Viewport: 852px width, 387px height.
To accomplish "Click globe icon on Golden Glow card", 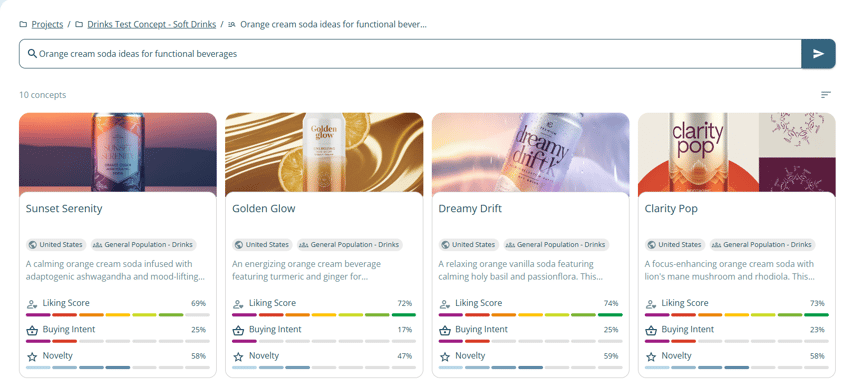I will coord(239,245).
